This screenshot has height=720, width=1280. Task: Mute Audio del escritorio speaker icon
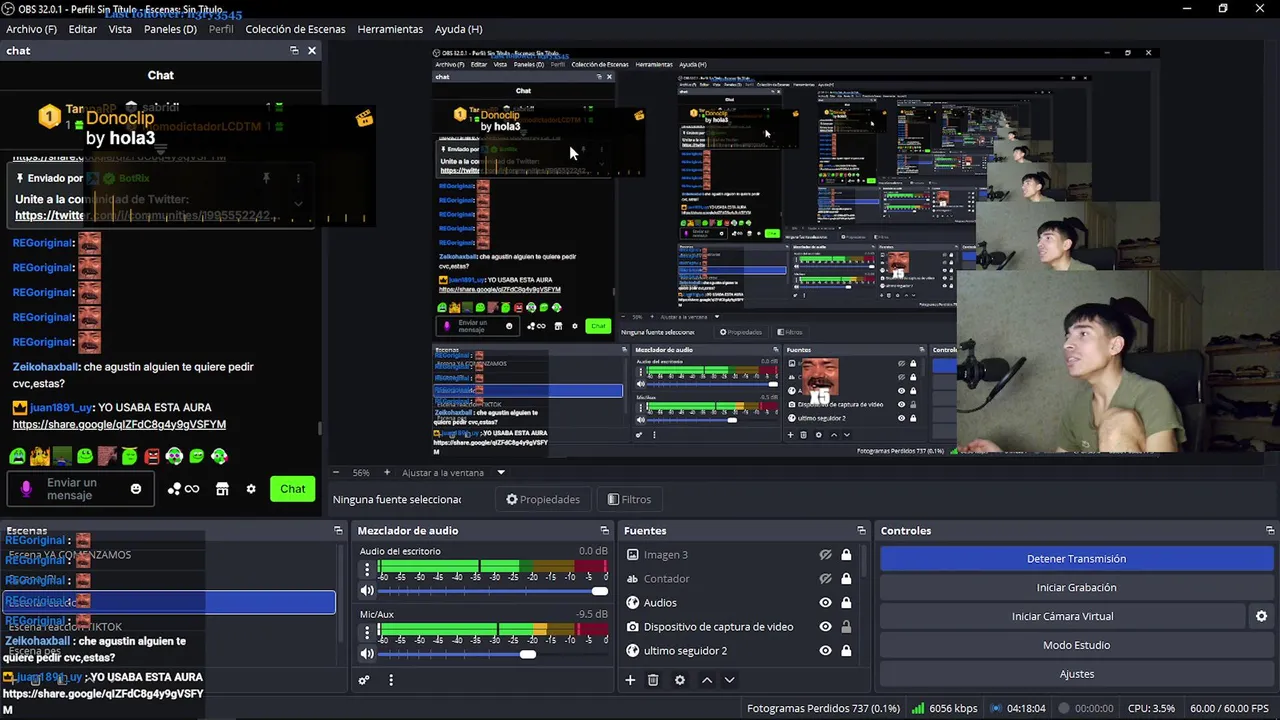click(367, 591)
